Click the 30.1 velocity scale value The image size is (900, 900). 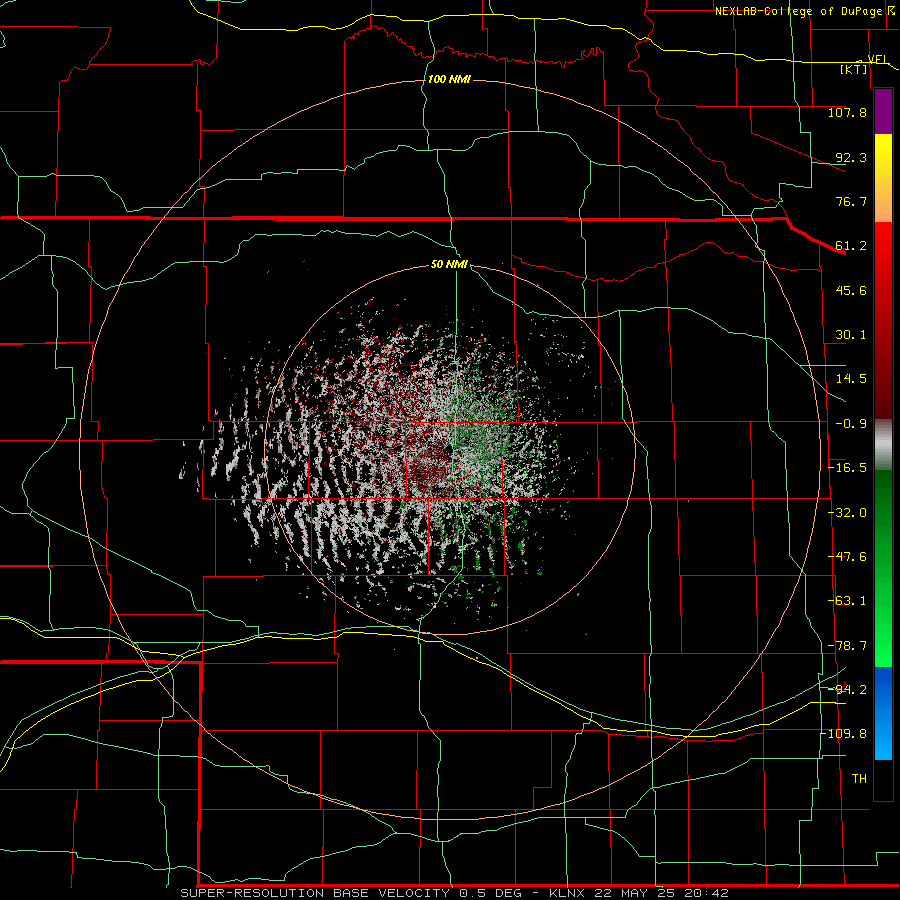coord(851,335)
